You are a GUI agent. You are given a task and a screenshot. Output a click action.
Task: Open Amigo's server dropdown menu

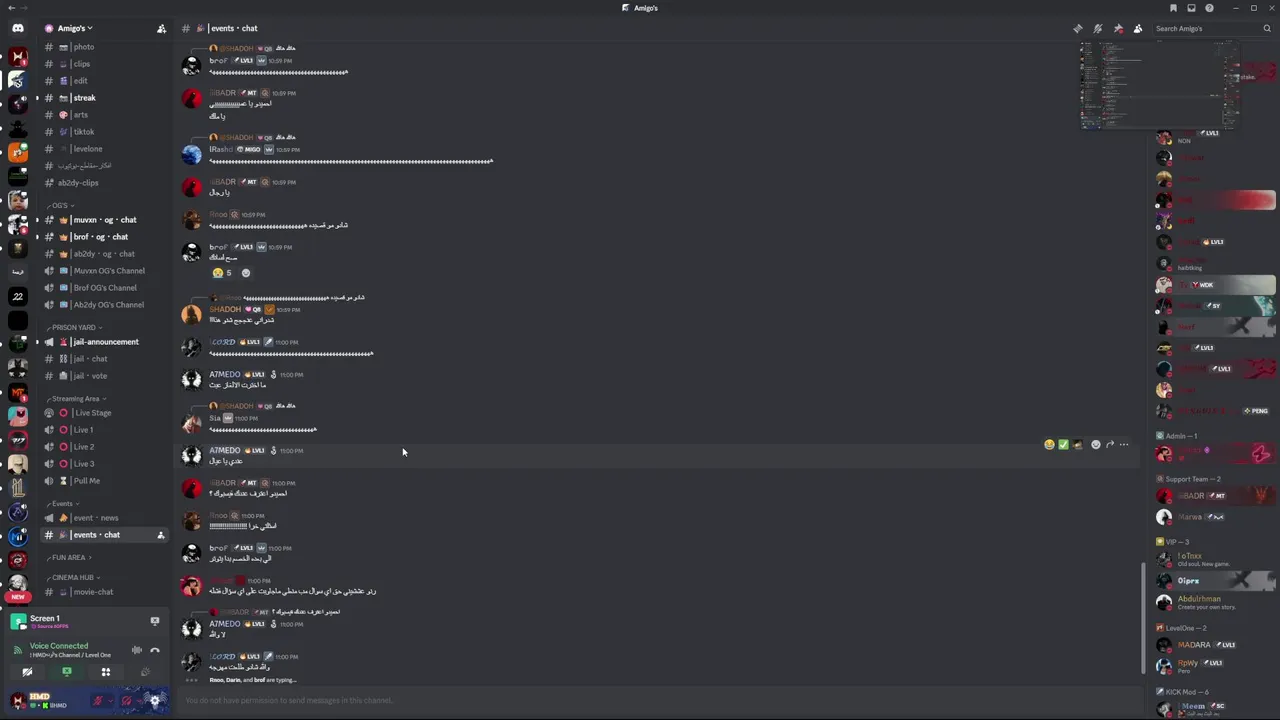pyautogui.click(x=77, y=28)
